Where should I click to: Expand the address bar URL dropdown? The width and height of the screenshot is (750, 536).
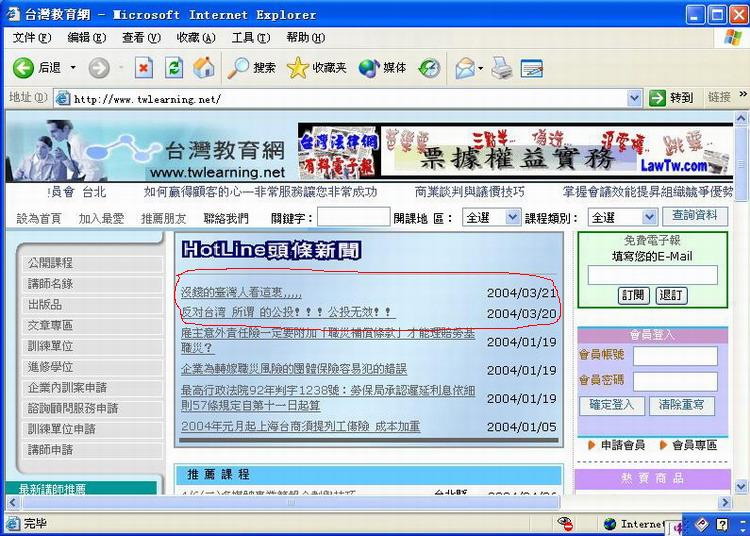click(x=634, y=98)
